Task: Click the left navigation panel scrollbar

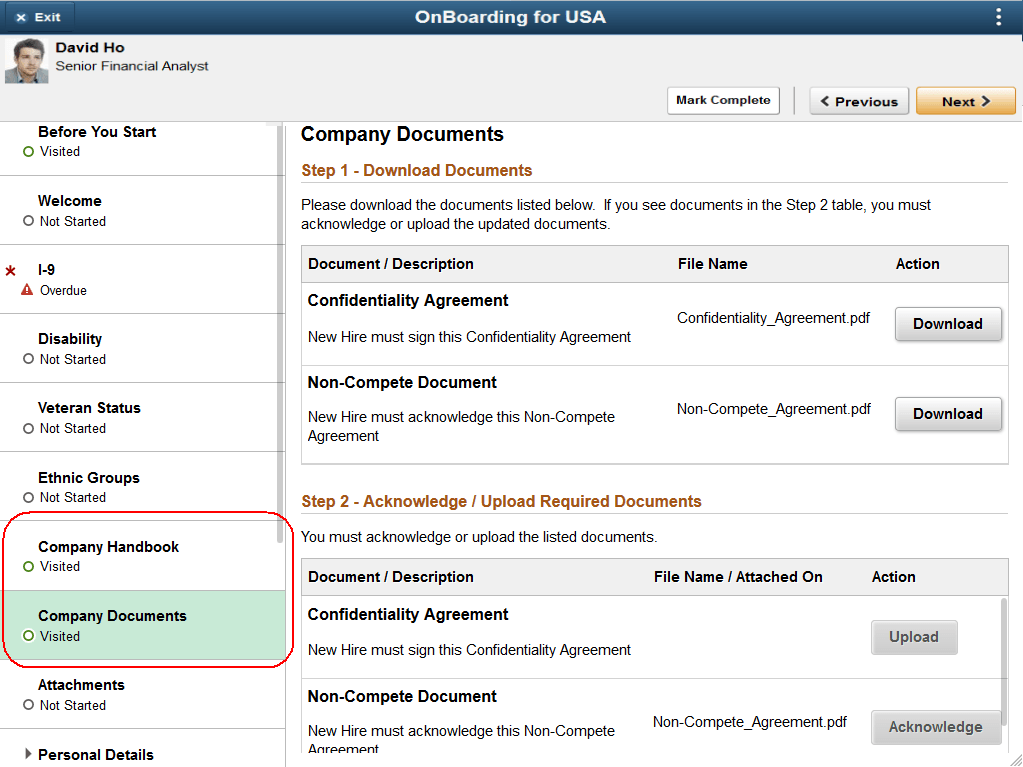Action: 280,333
